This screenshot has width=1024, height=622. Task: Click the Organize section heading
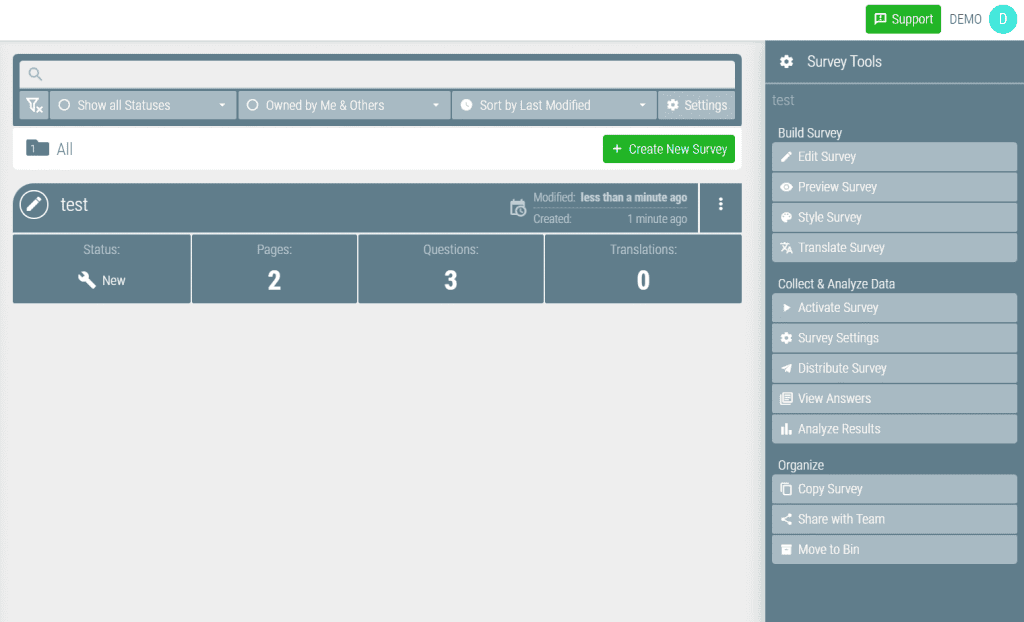[801, 465]
